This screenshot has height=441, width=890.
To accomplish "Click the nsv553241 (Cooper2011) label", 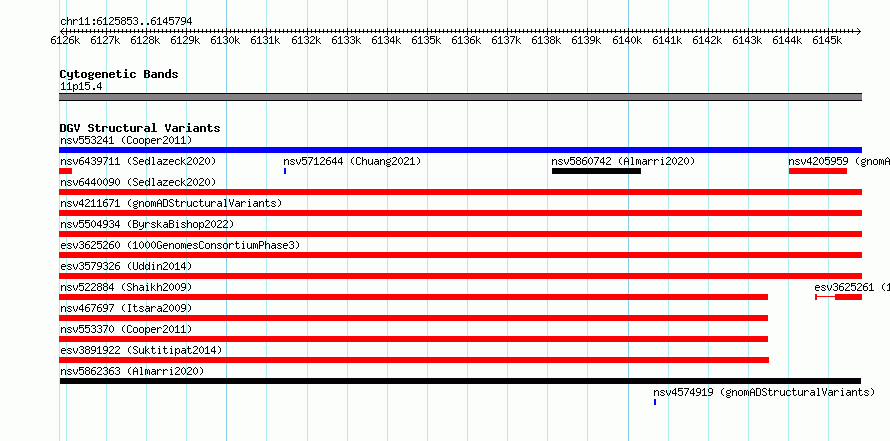I will coord(126,140).
